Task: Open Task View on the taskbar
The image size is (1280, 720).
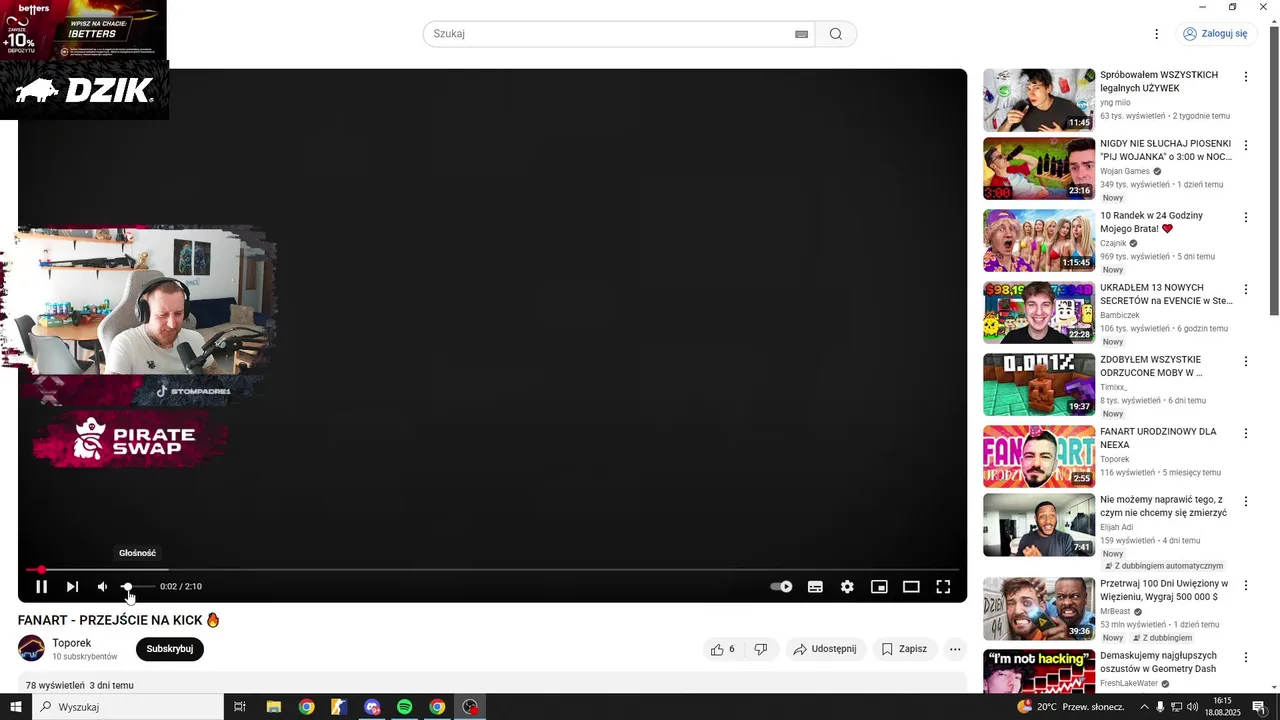Action: pyautogui.click(x=240, y=707)
